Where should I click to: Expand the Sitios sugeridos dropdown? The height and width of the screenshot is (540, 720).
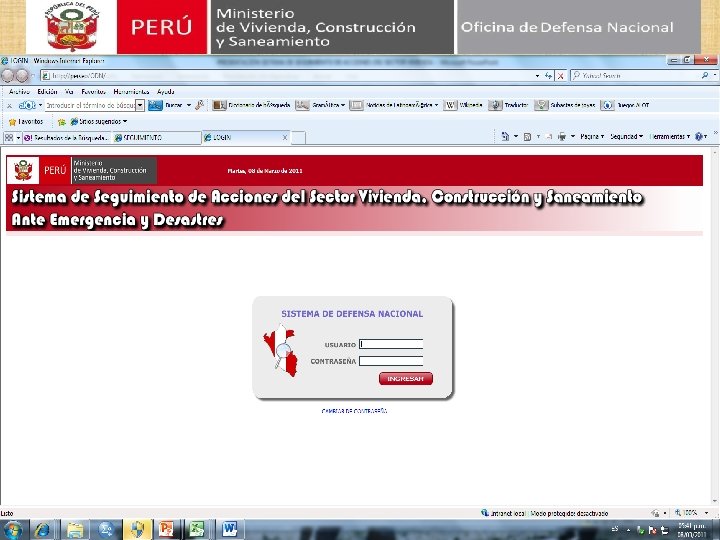click(x=125, y=122)
